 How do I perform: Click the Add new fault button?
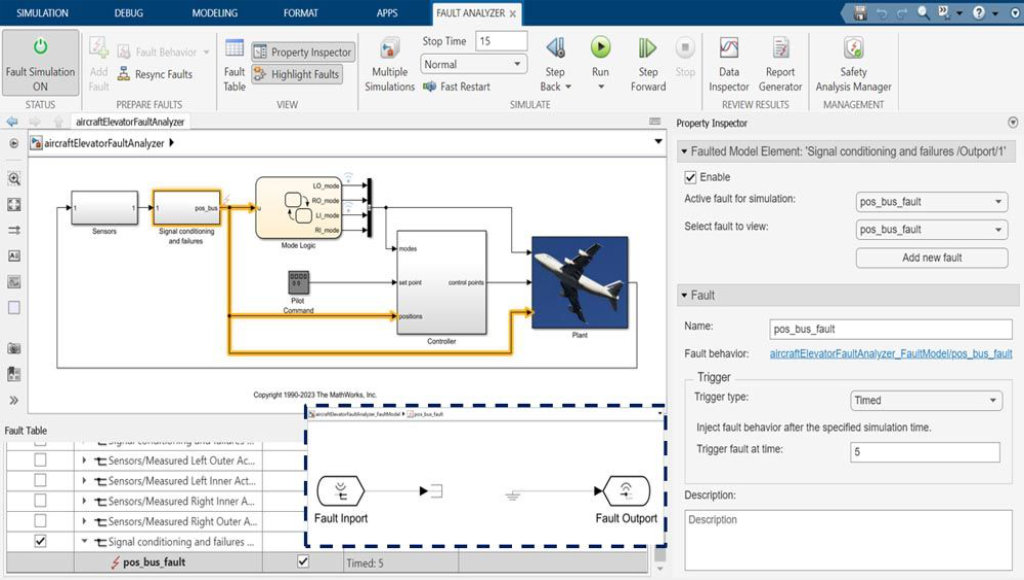coord(931,257)
